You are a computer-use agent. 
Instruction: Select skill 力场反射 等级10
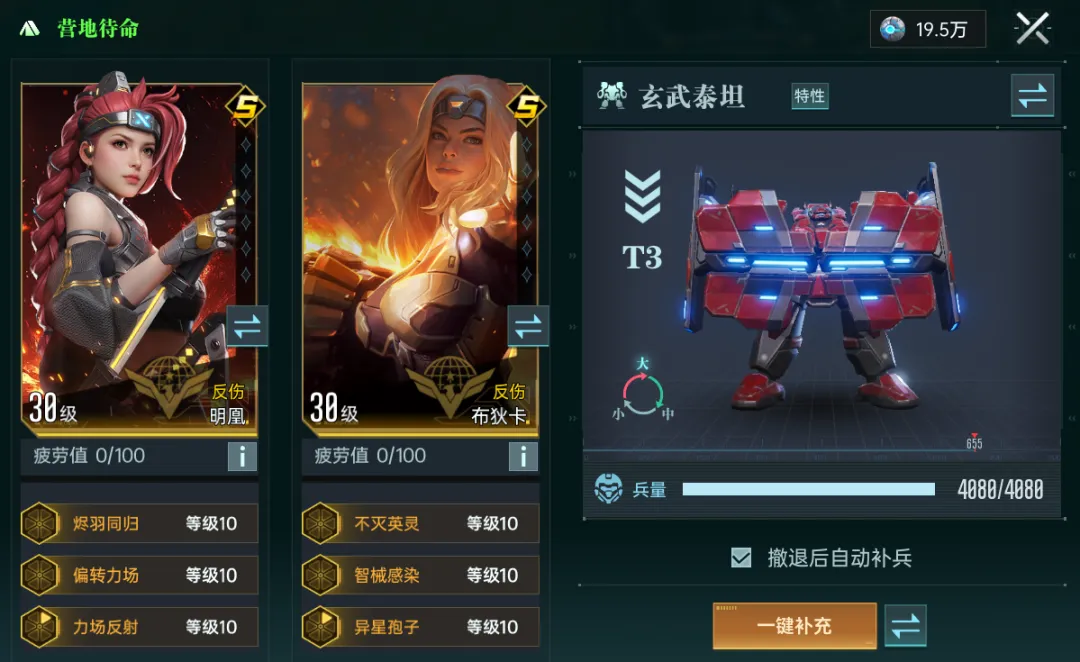point(140,627)
